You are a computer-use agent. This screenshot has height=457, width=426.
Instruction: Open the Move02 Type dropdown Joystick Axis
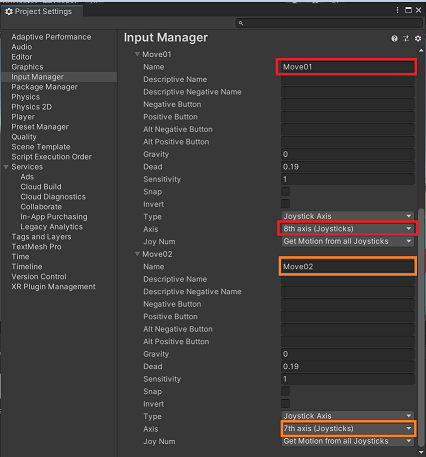348,416
